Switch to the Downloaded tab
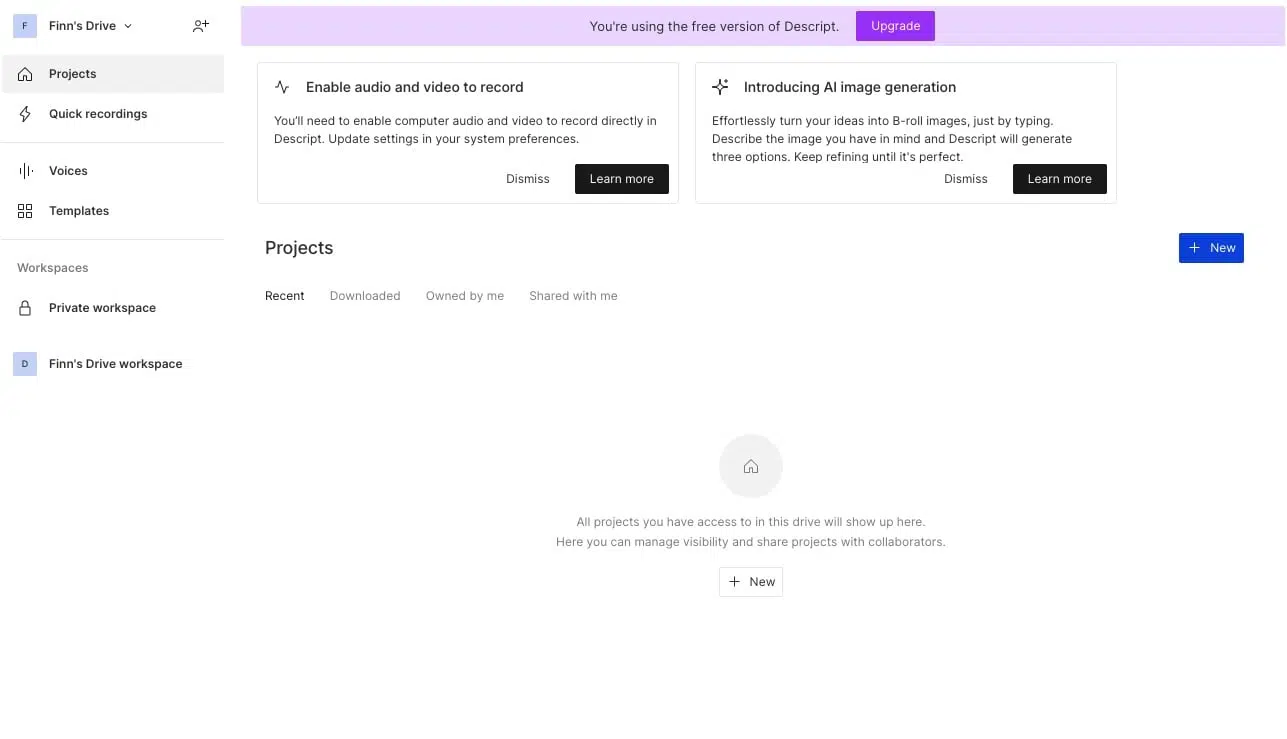The height and width of the screenshot is (739, 1287). (x=364, y=295)
